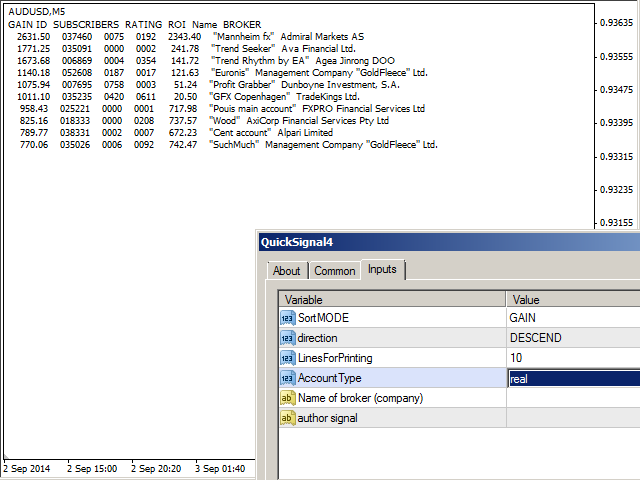Viewport: 640px width, 480px height.
Task: Click the Profit Grabber signal row
Action: point(208,84)
